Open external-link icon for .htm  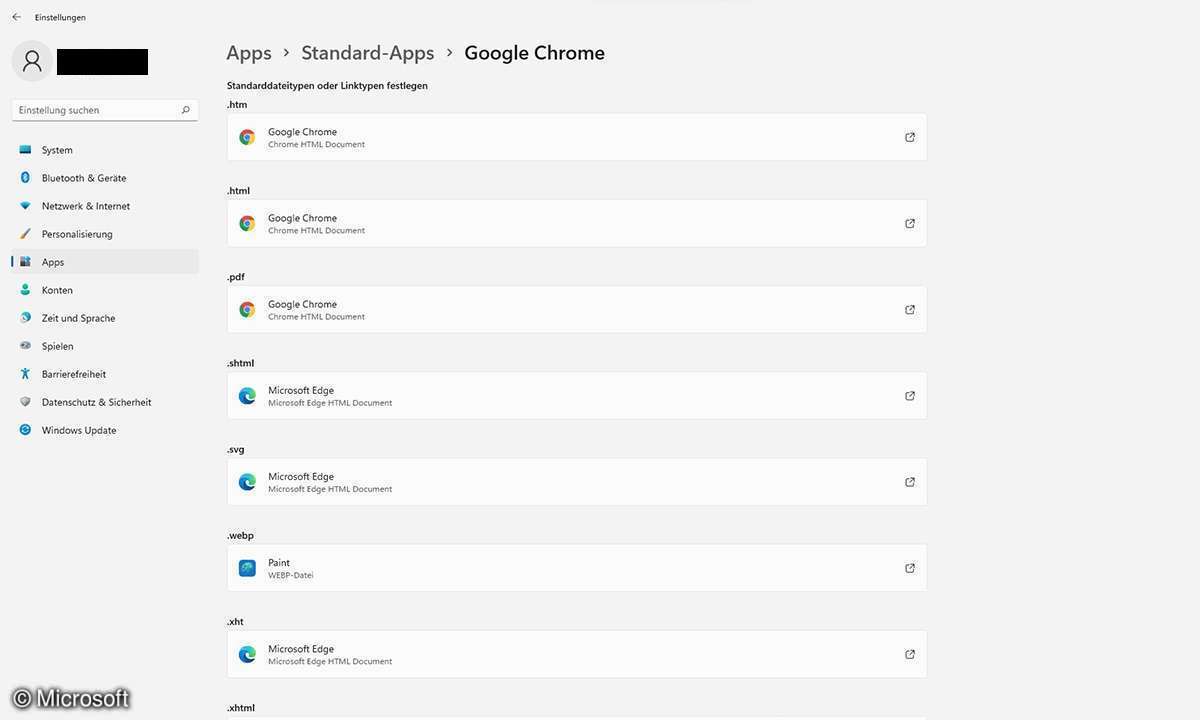910,137
